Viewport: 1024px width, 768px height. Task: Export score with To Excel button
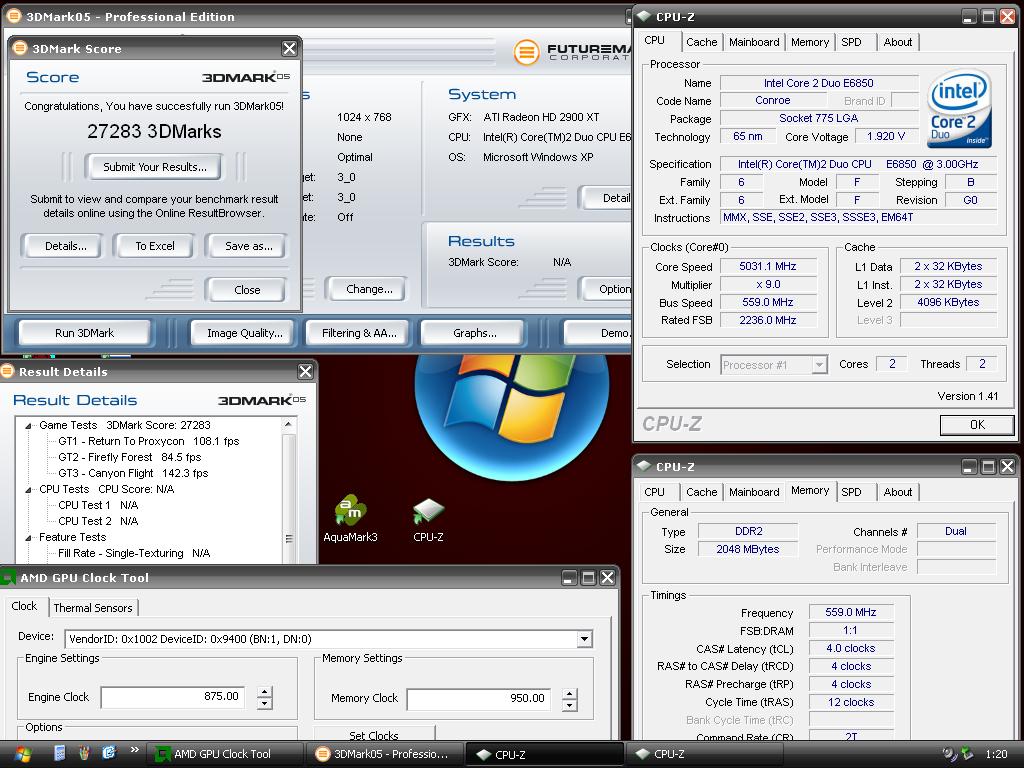pos(155,246)
